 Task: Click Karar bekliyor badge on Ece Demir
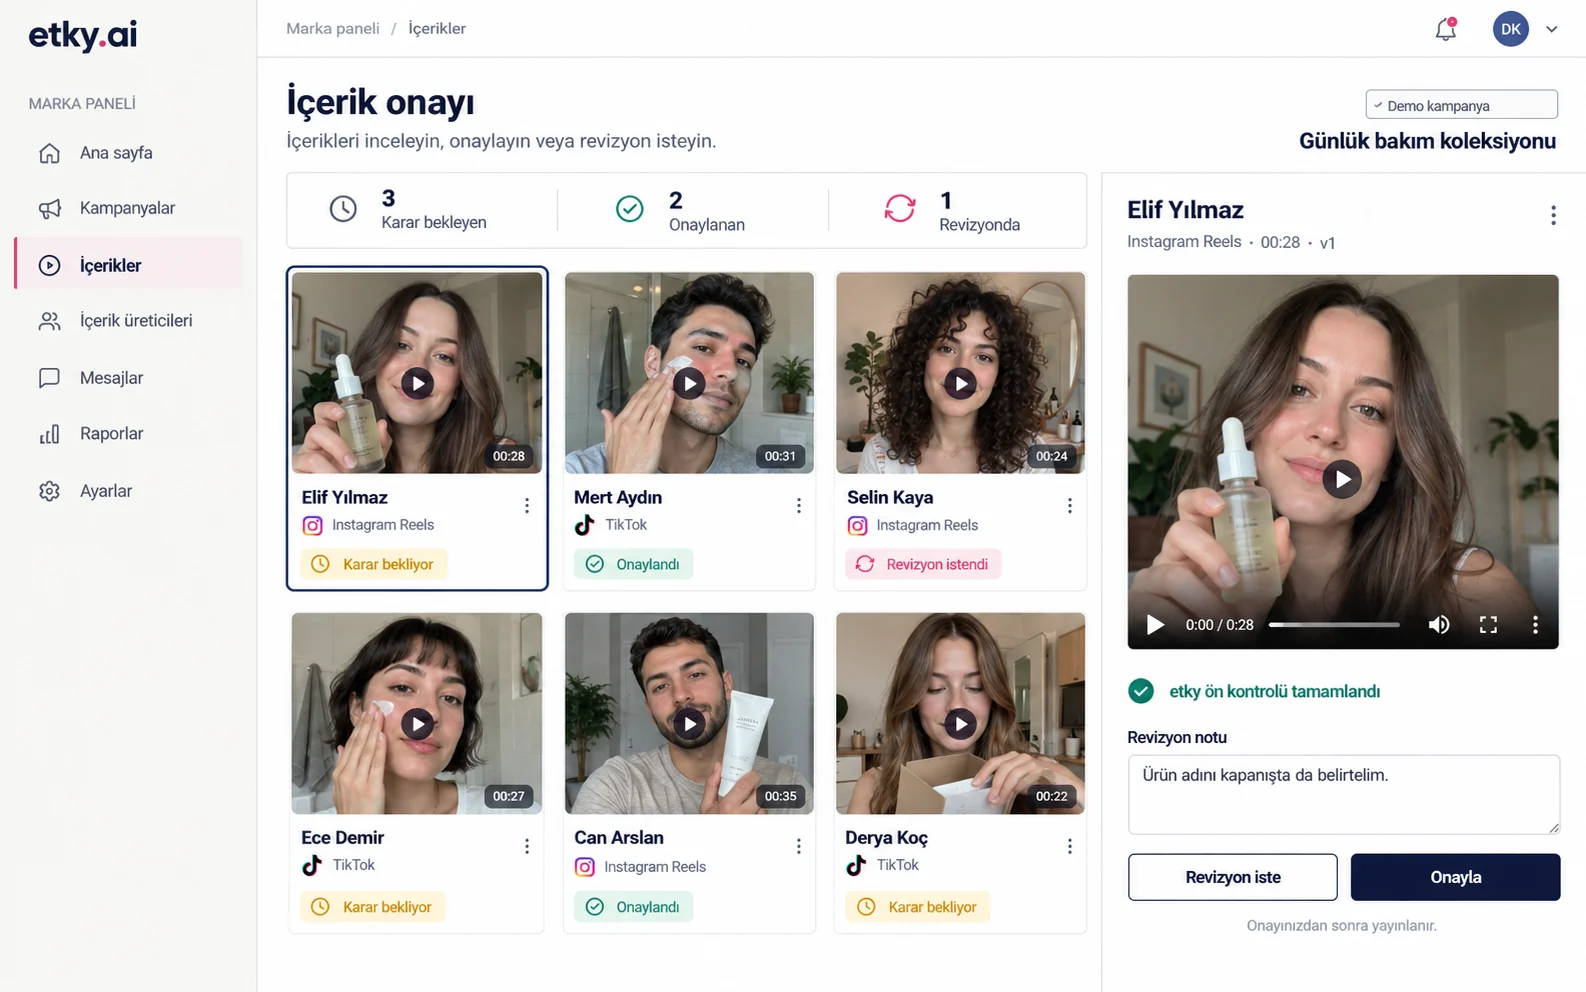tap(373, 907)
